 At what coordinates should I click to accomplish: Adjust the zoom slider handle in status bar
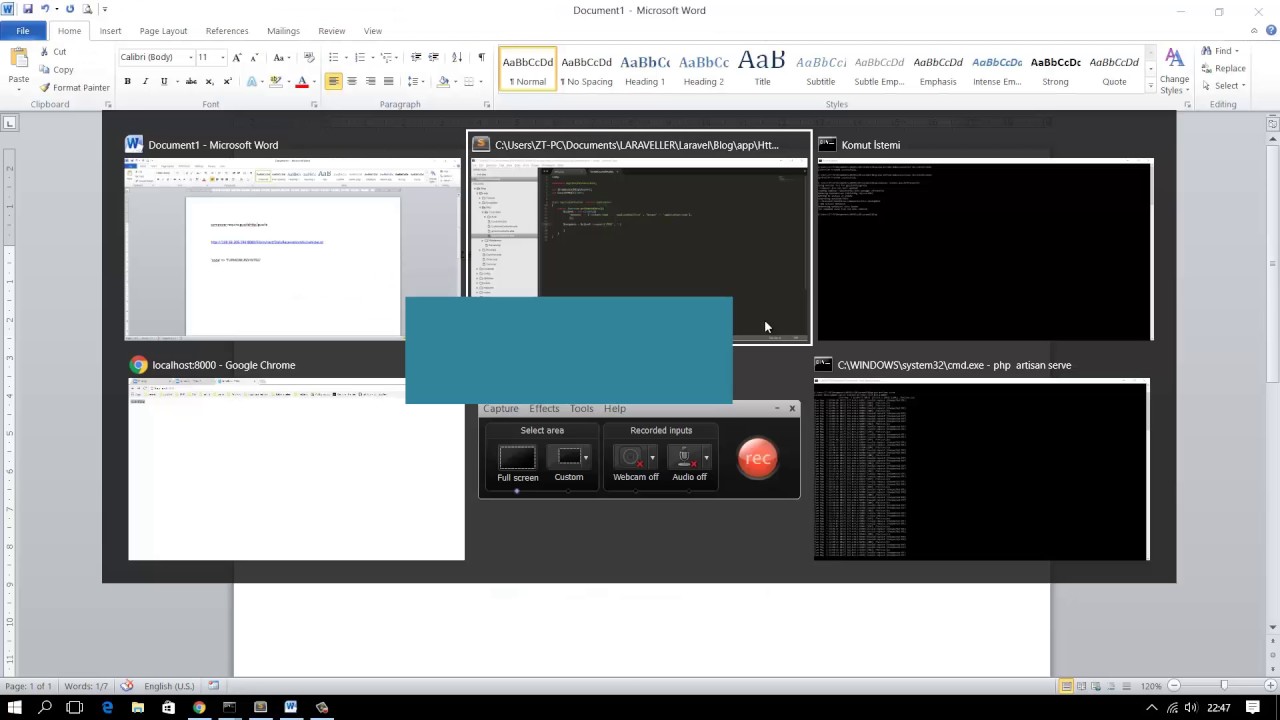(1223, 686)
